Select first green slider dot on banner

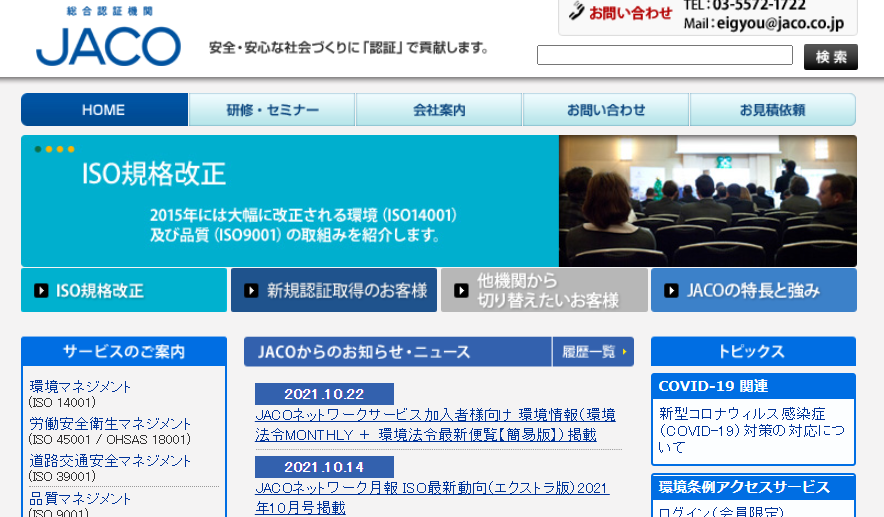click(x=38, y=149)
